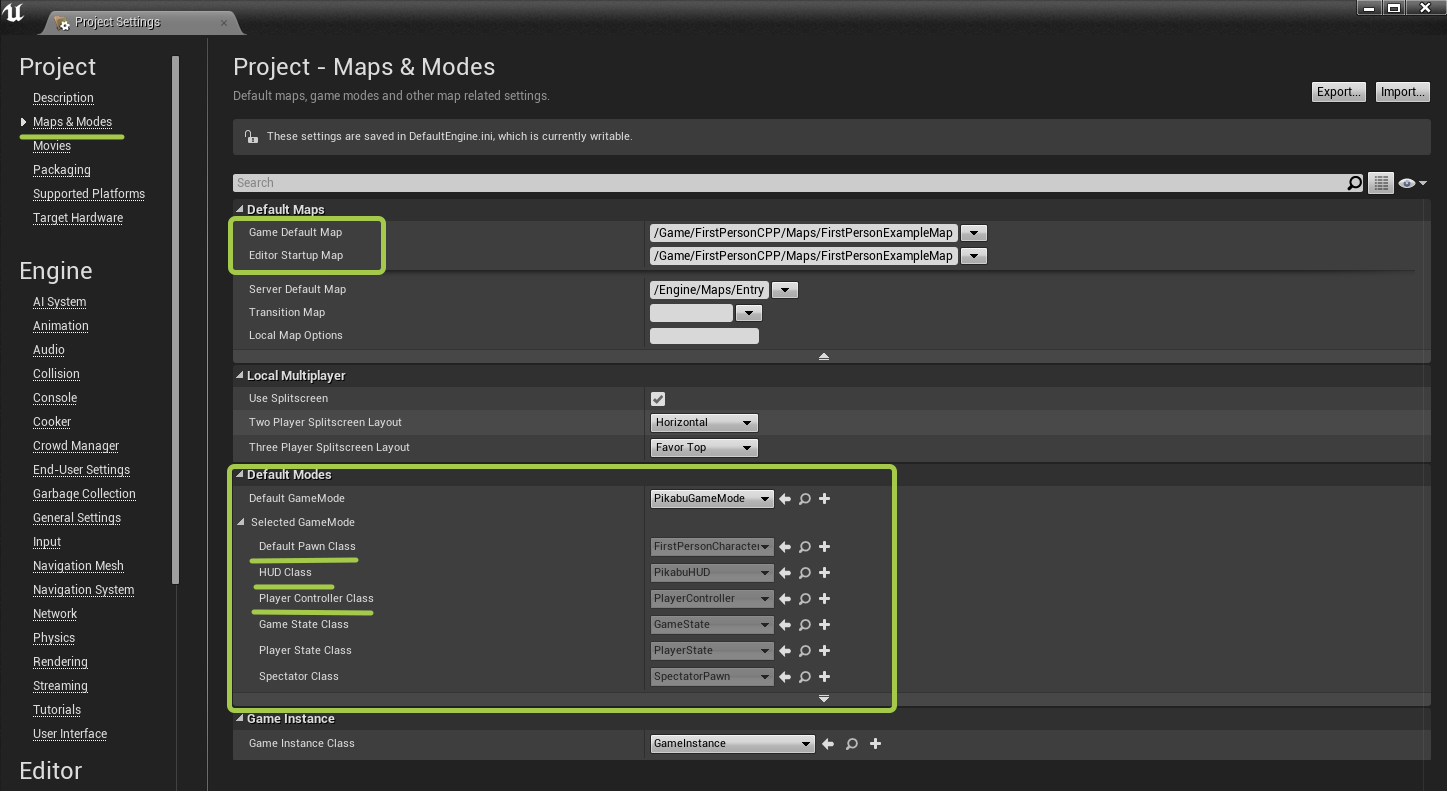Create new Player Controller Class with plus
Image resolution: width=1447 pixels, height=791 pixels.
point(824,599)
